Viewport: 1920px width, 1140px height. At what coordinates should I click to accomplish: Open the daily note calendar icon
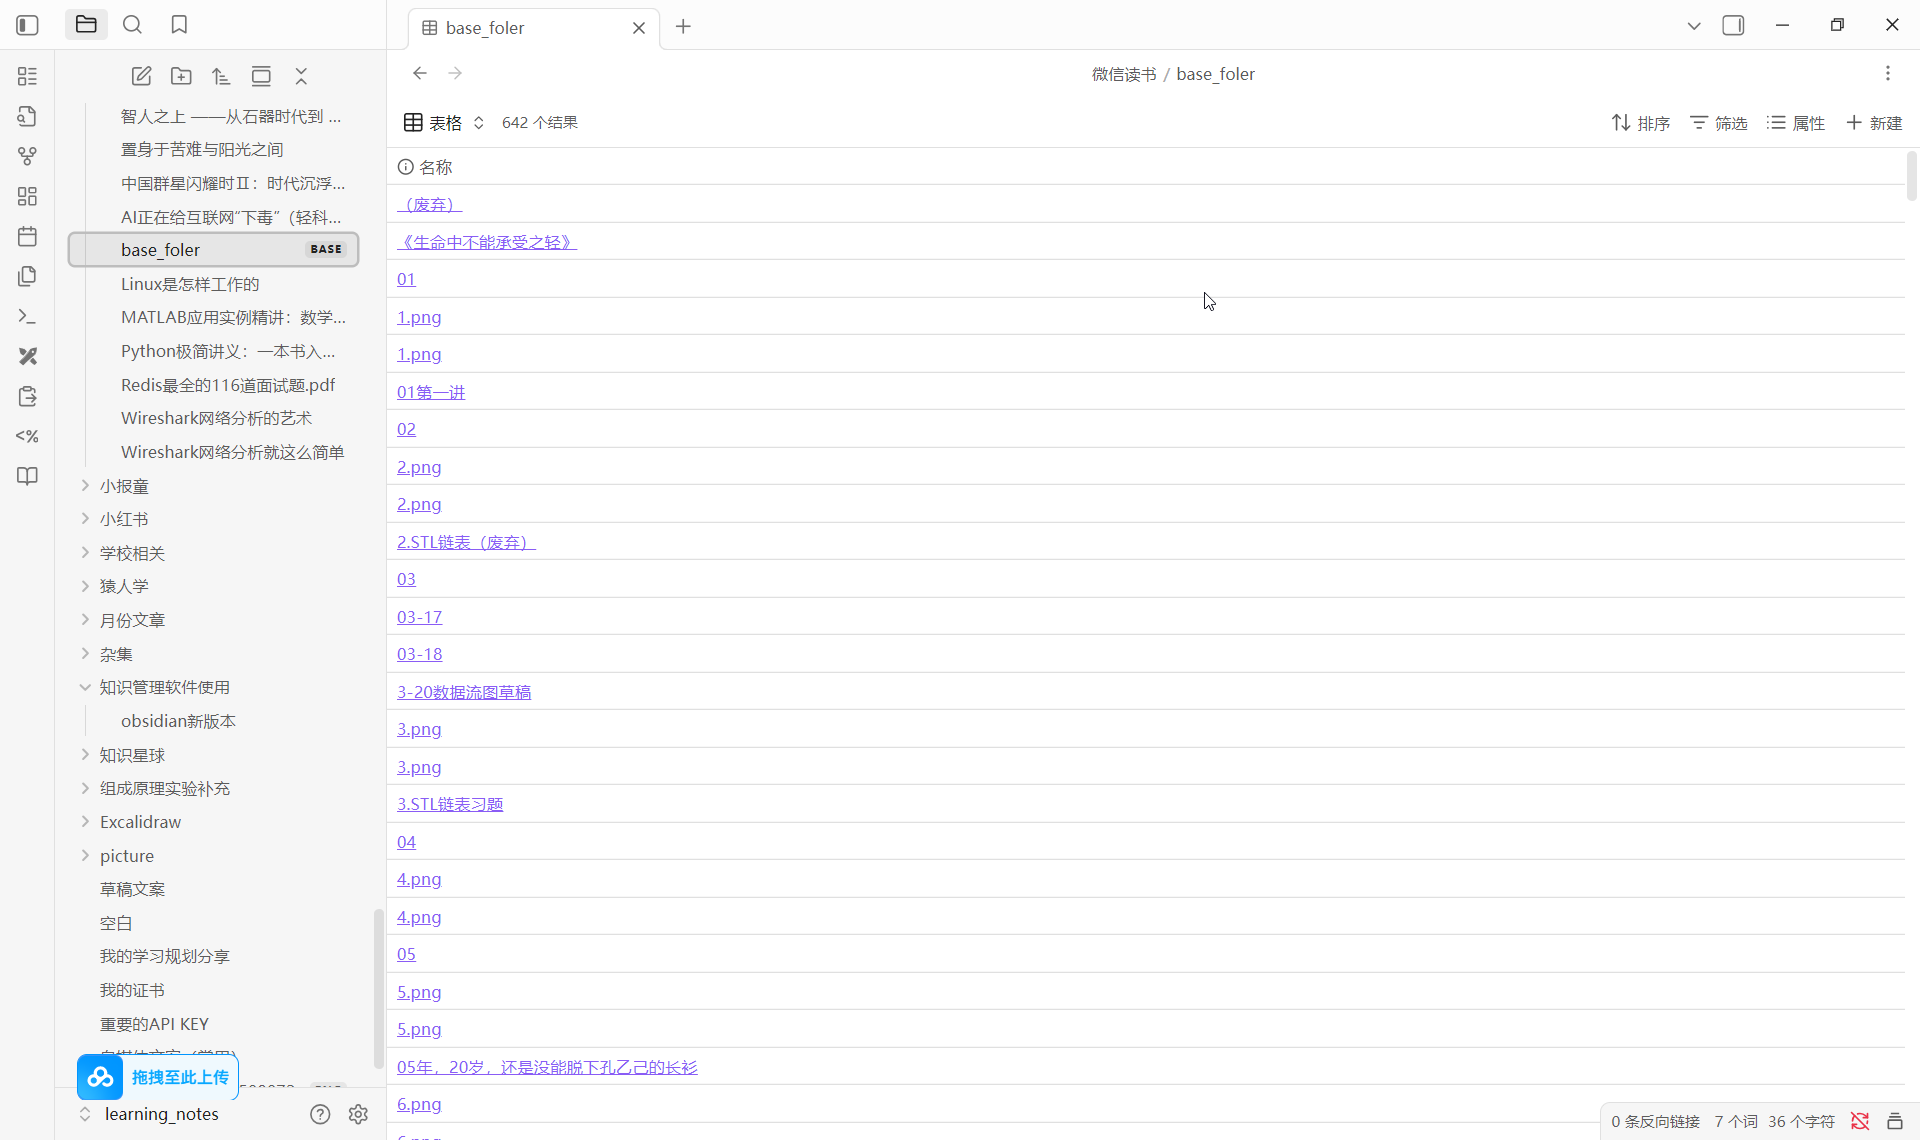pos(27,236)
